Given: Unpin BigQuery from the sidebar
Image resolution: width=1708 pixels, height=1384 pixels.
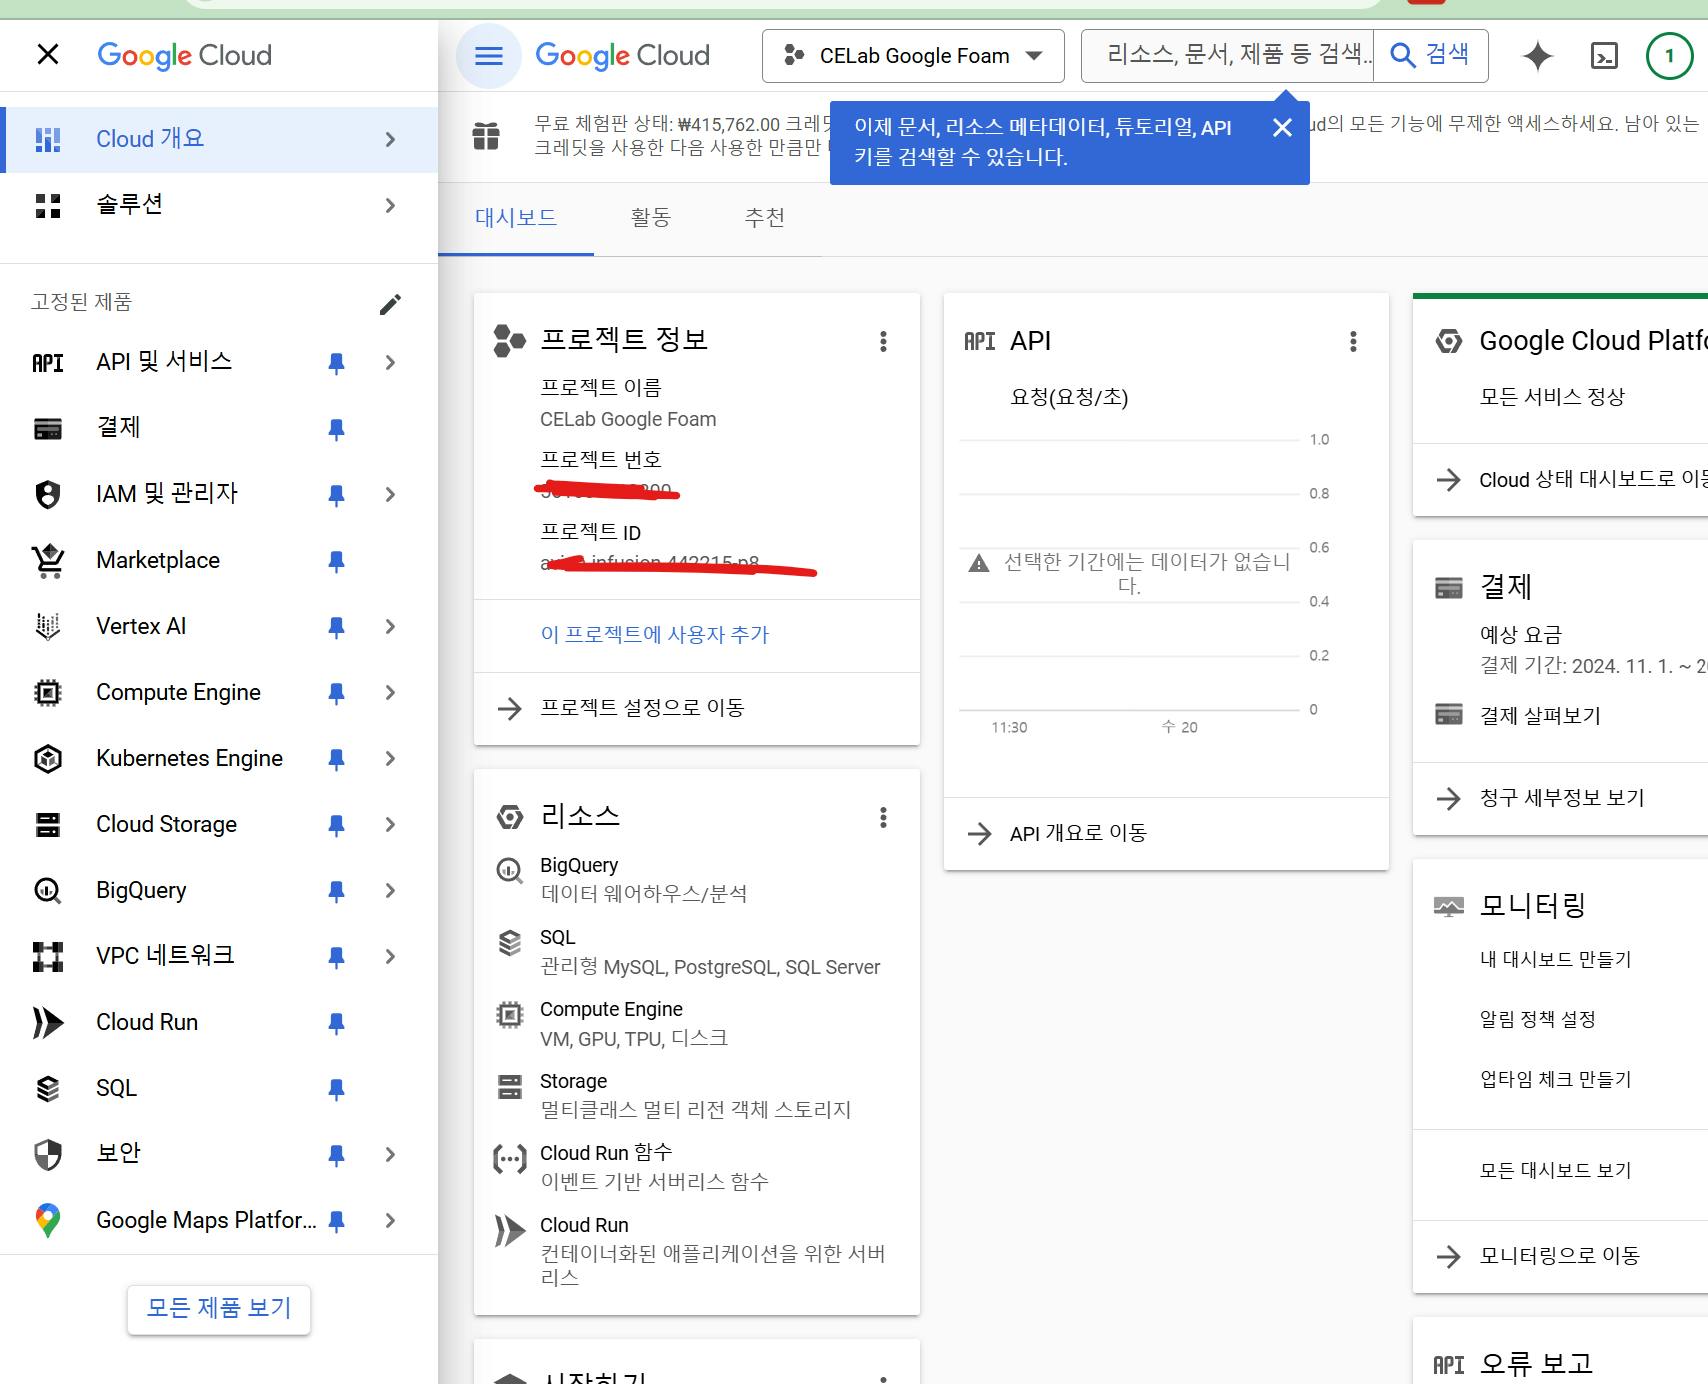Looking at the screenshot, I should (x=337, y=891).
